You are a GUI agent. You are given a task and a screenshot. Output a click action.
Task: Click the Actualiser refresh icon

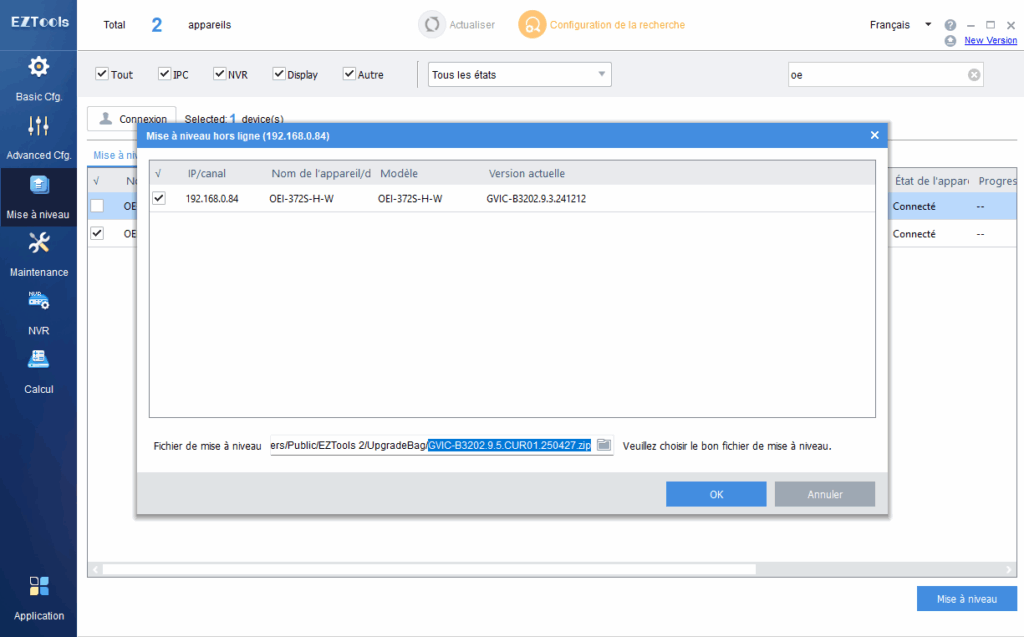(x=432, y=25)
